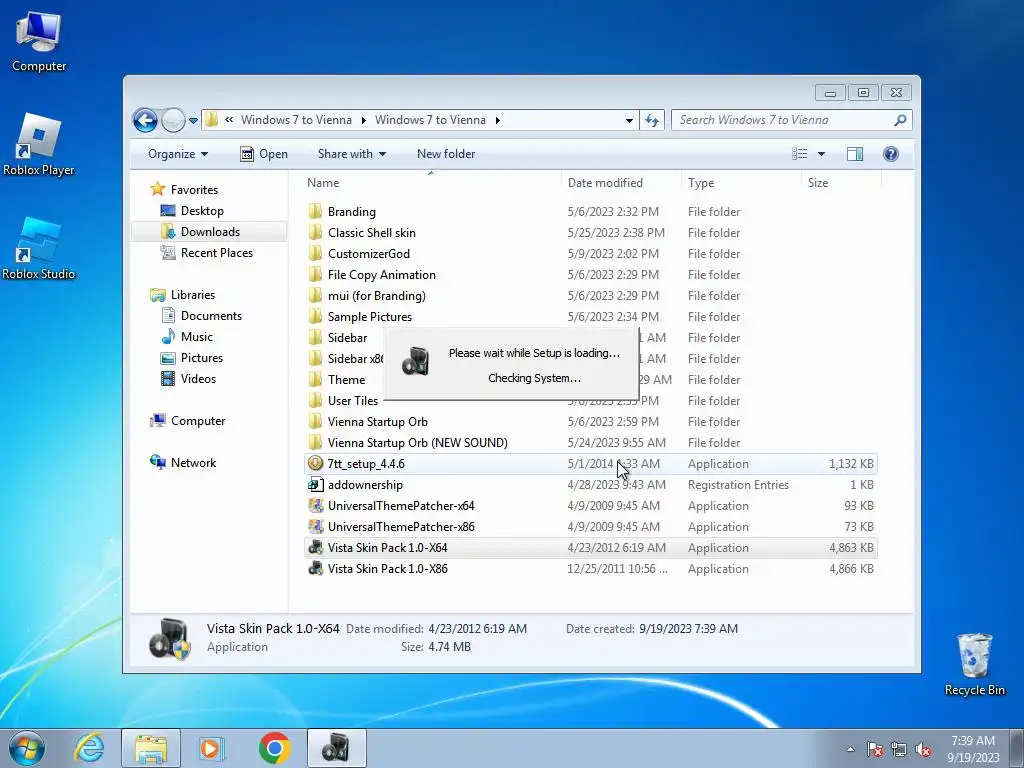Expand breadcrumb arrow after last Windows 7 to Vienna
The image size is (1024, 768).
498,120
